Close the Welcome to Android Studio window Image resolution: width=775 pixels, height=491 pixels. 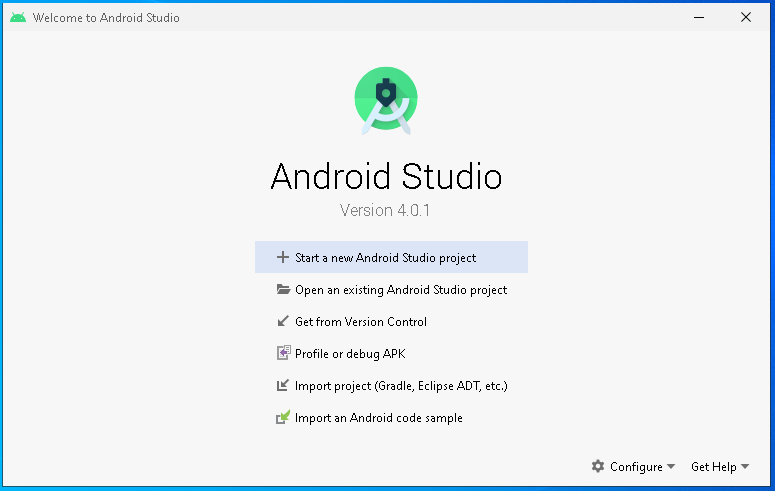[746, 17]
